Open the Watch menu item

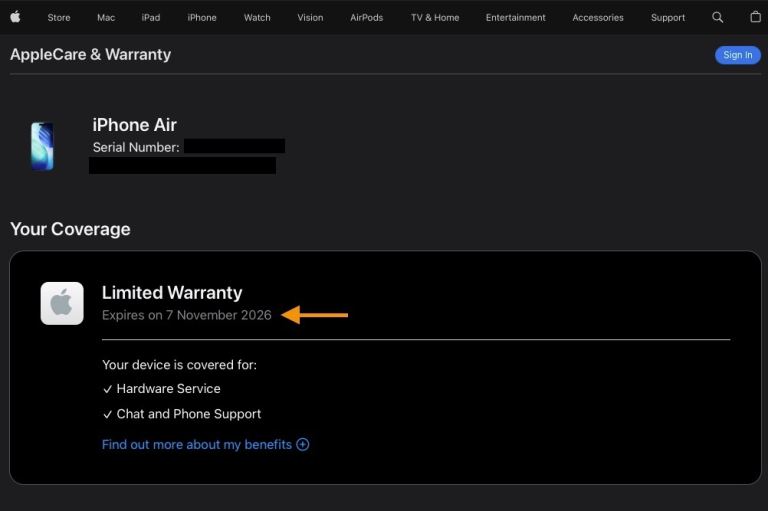coord(257,18)
